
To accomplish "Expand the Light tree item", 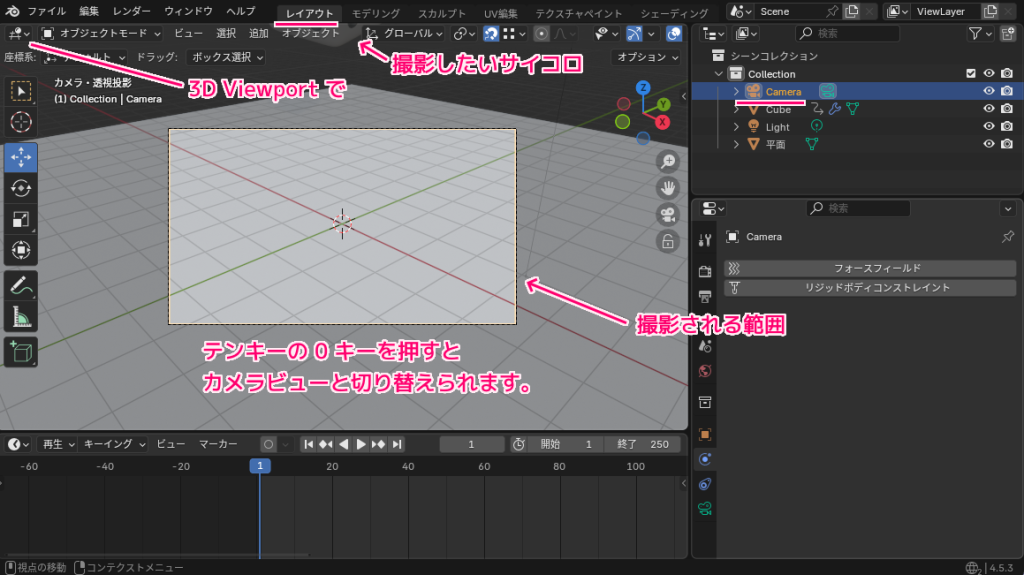I will click(x=736, y=127).
